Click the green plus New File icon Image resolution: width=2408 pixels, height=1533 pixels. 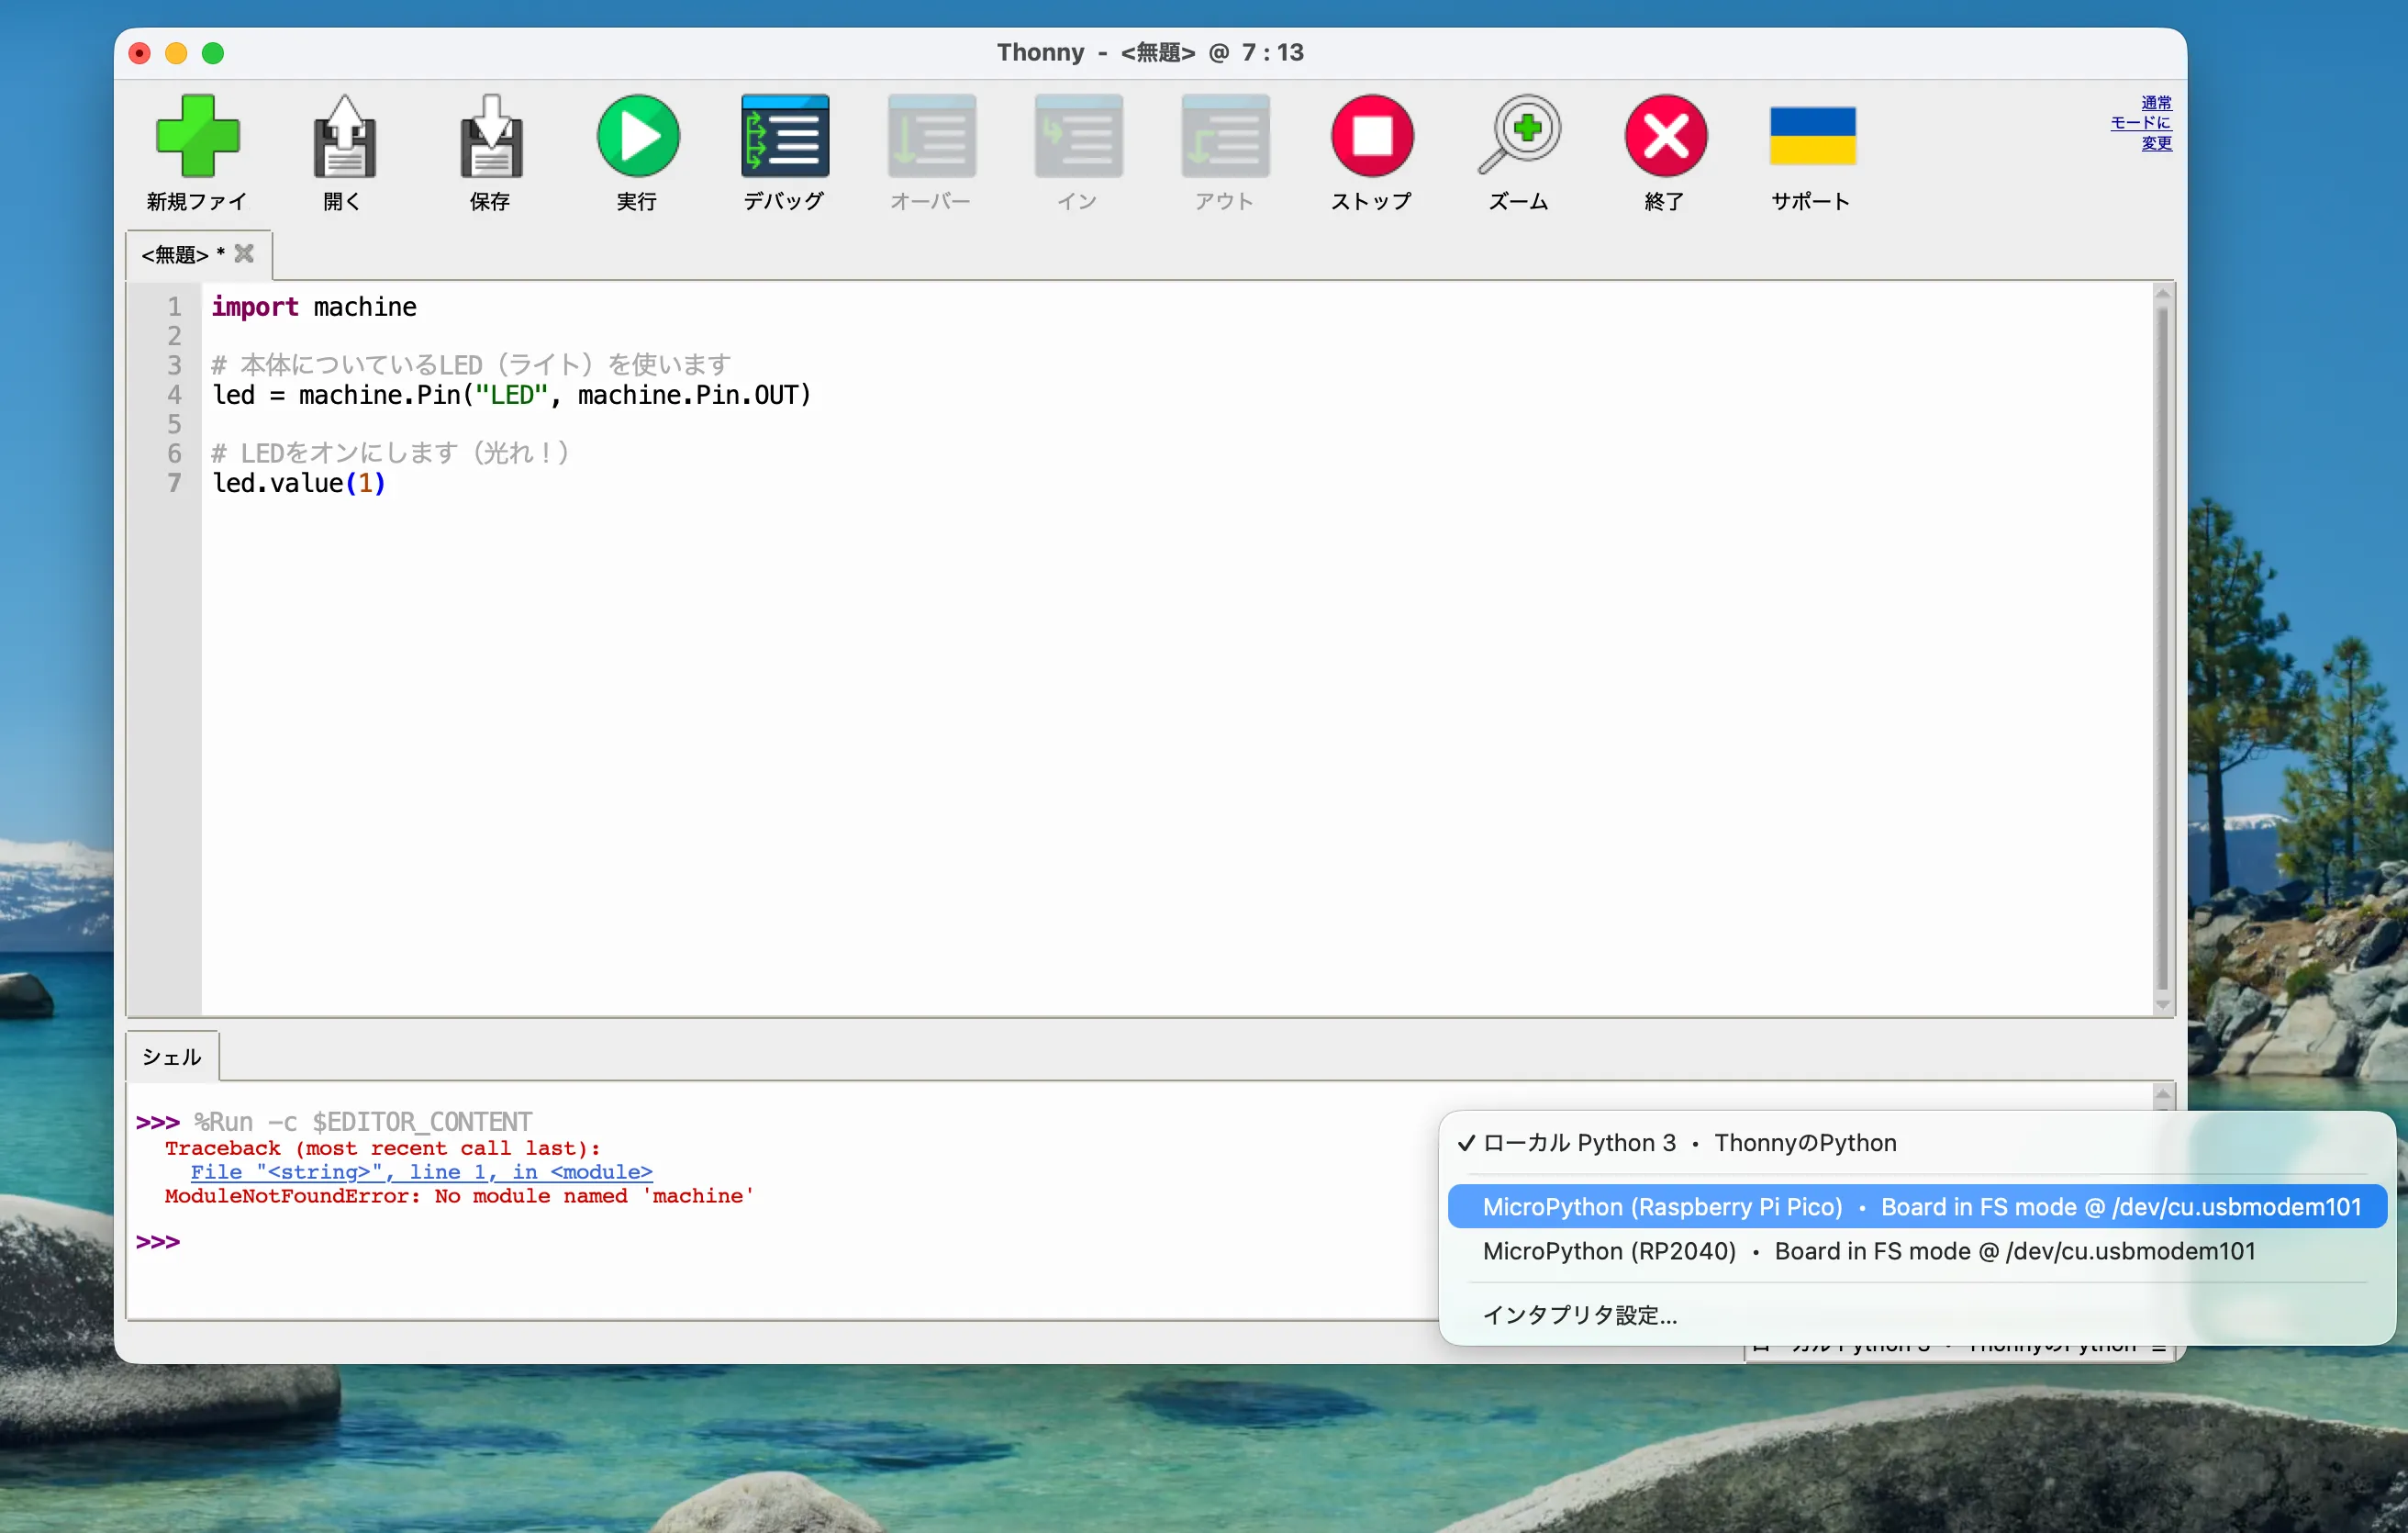(x=197, y=137)
